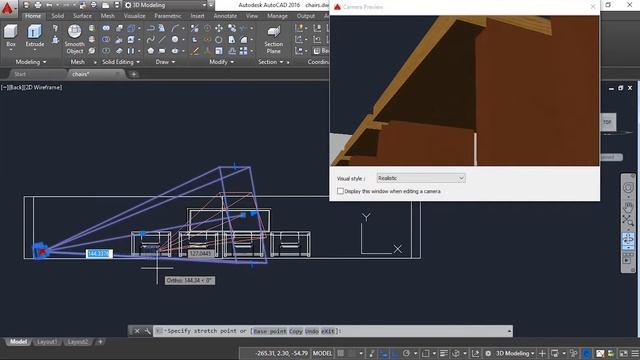
Task: Open the 3D Modeling workspace switcher in status bar
Action: tap(515, 353)
